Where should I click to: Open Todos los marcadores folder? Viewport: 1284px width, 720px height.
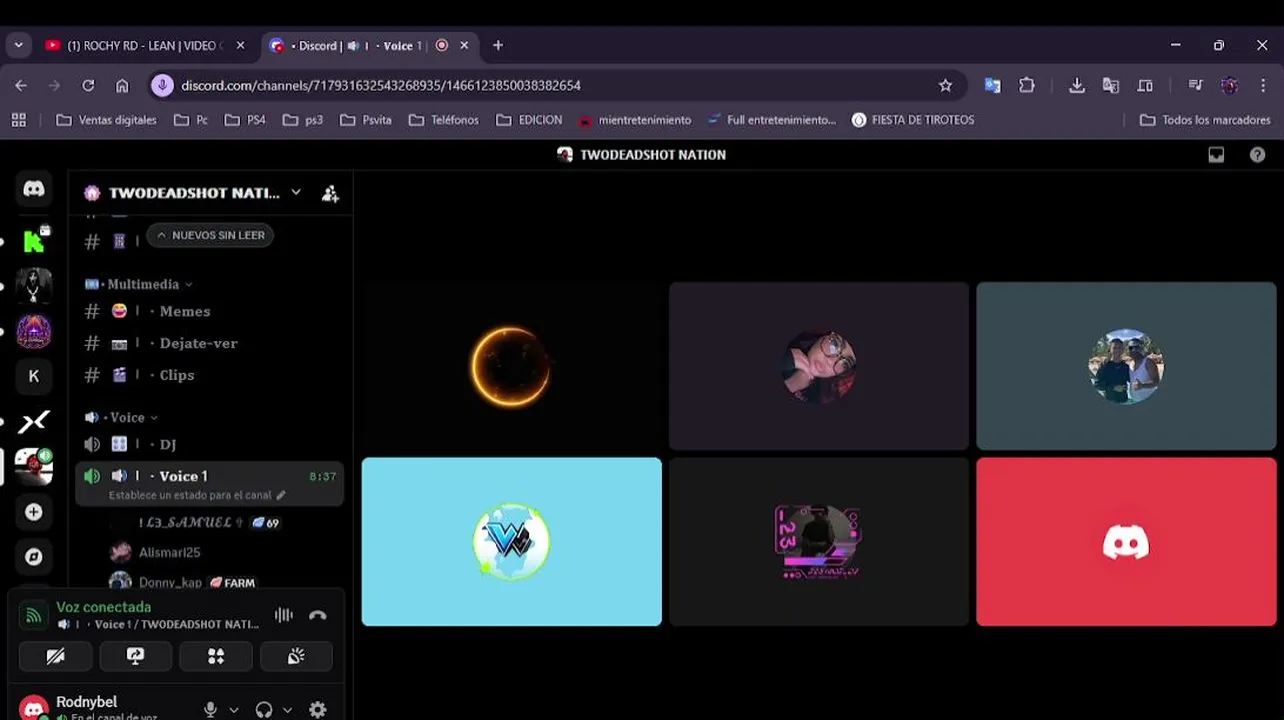pyautogui.click(x=1205, y=120)
